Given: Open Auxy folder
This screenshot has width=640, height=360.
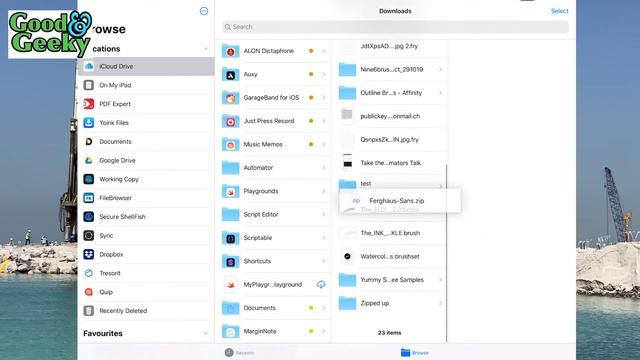Looking at the screenshot, I should [274, 74].
